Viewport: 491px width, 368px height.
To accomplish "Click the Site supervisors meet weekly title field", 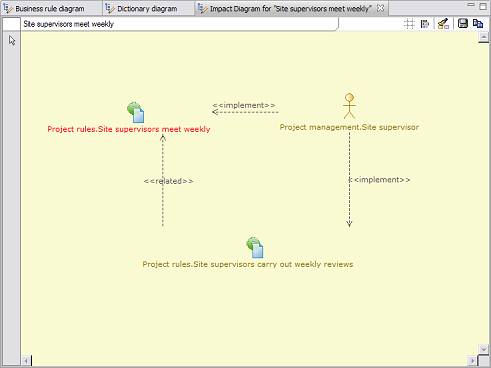I will (179, 24).
